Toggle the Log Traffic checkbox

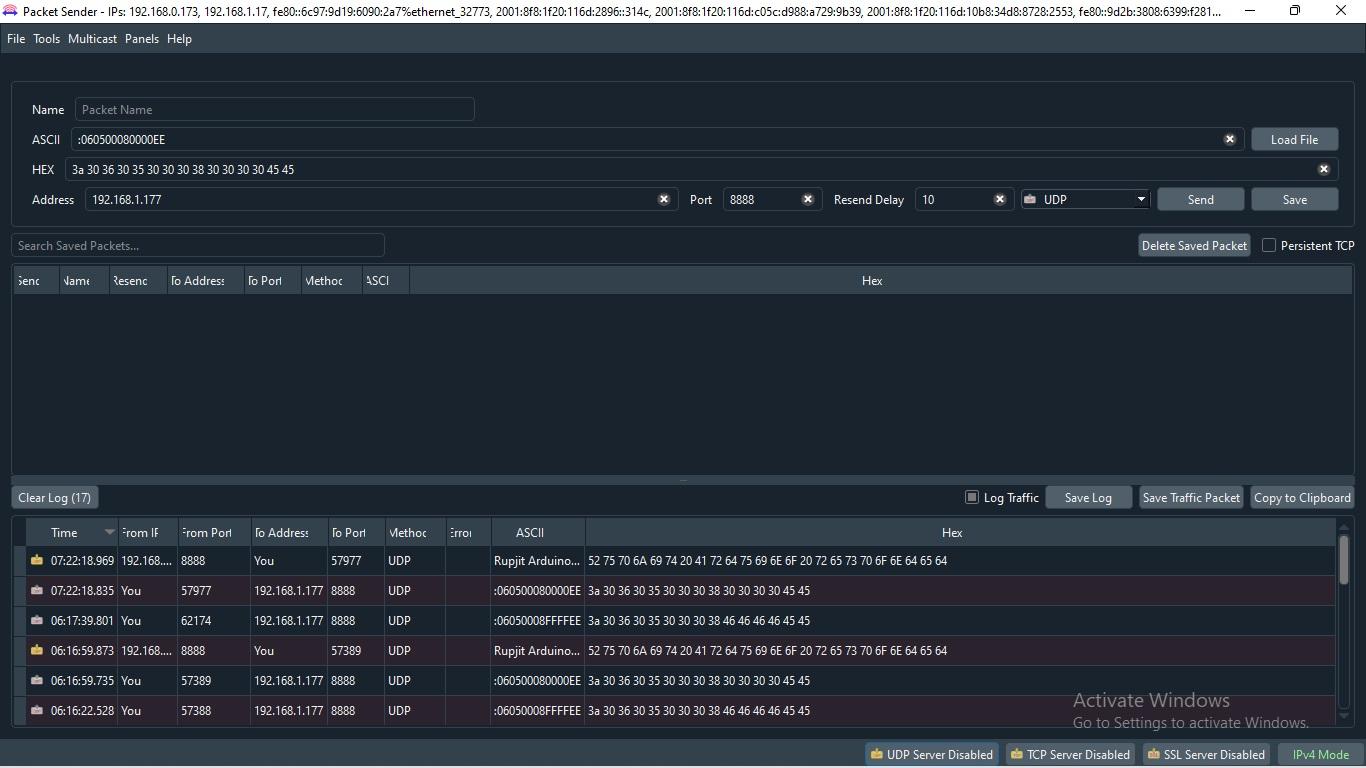click(971, 496)
